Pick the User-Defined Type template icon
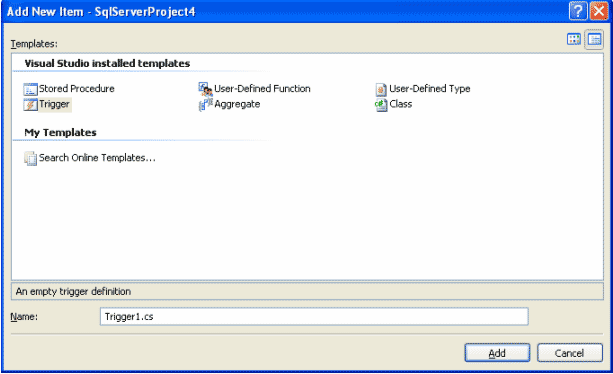 tap(381, 89)
